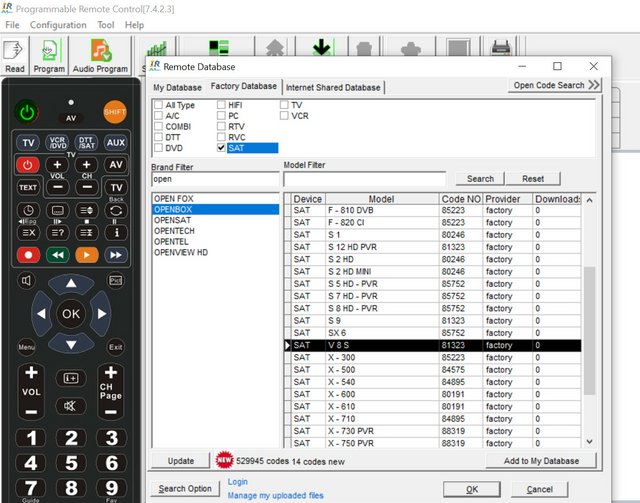Viewport: 640px width, 503px height.
Task: Click number 5 on the remote keypad
Action: pos(71,463)
